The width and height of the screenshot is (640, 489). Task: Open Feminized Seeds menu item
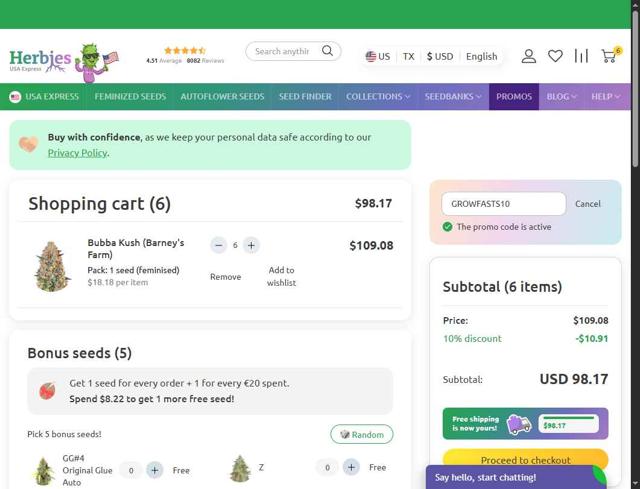pos(130,97)
